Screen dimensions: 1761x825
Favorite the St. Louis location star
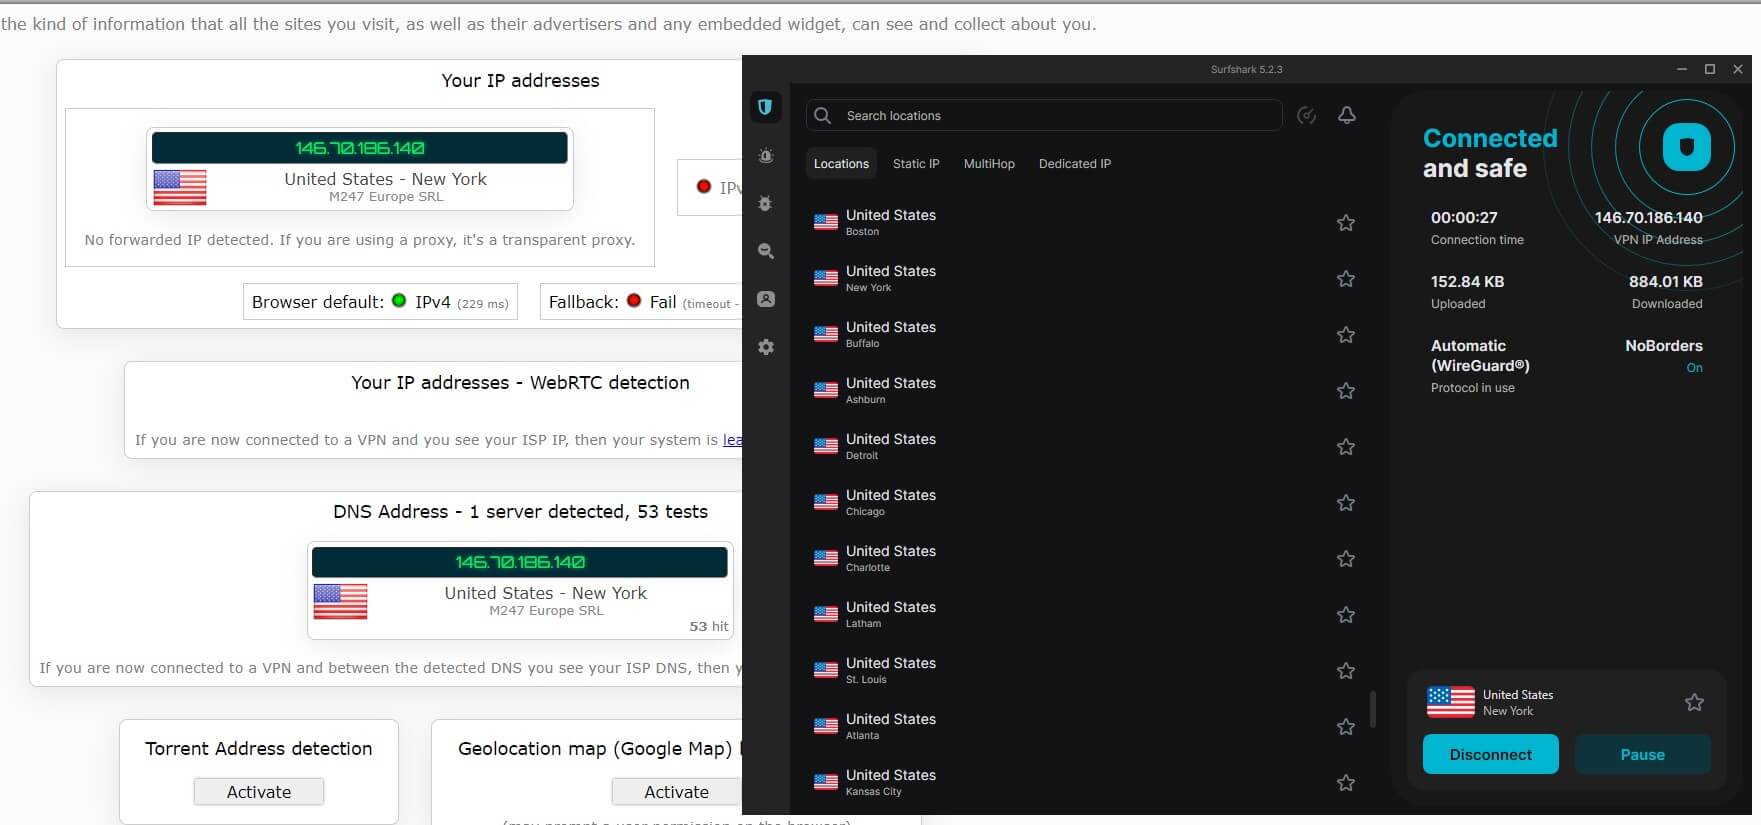1346,671
